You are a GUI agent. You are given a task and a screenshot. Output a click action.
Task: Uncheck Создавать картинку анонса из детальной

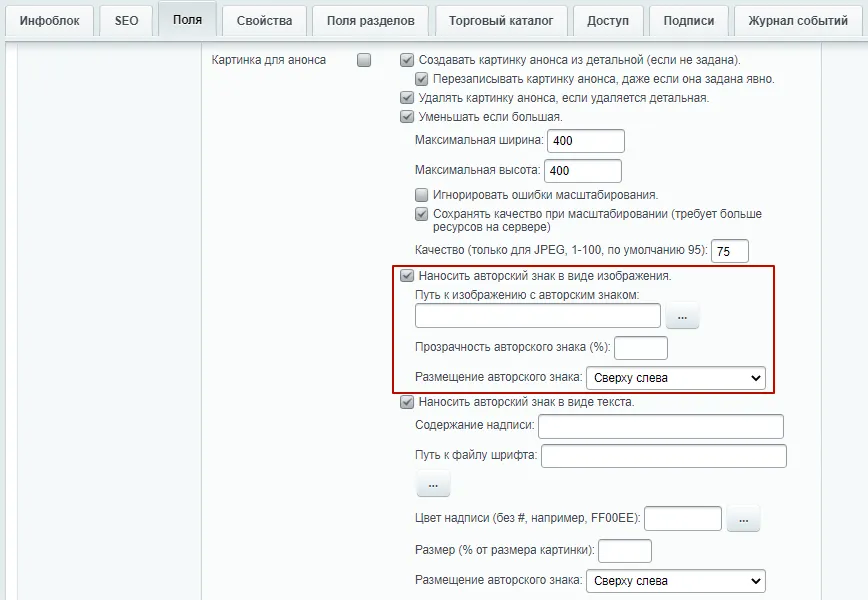[407, 60]
